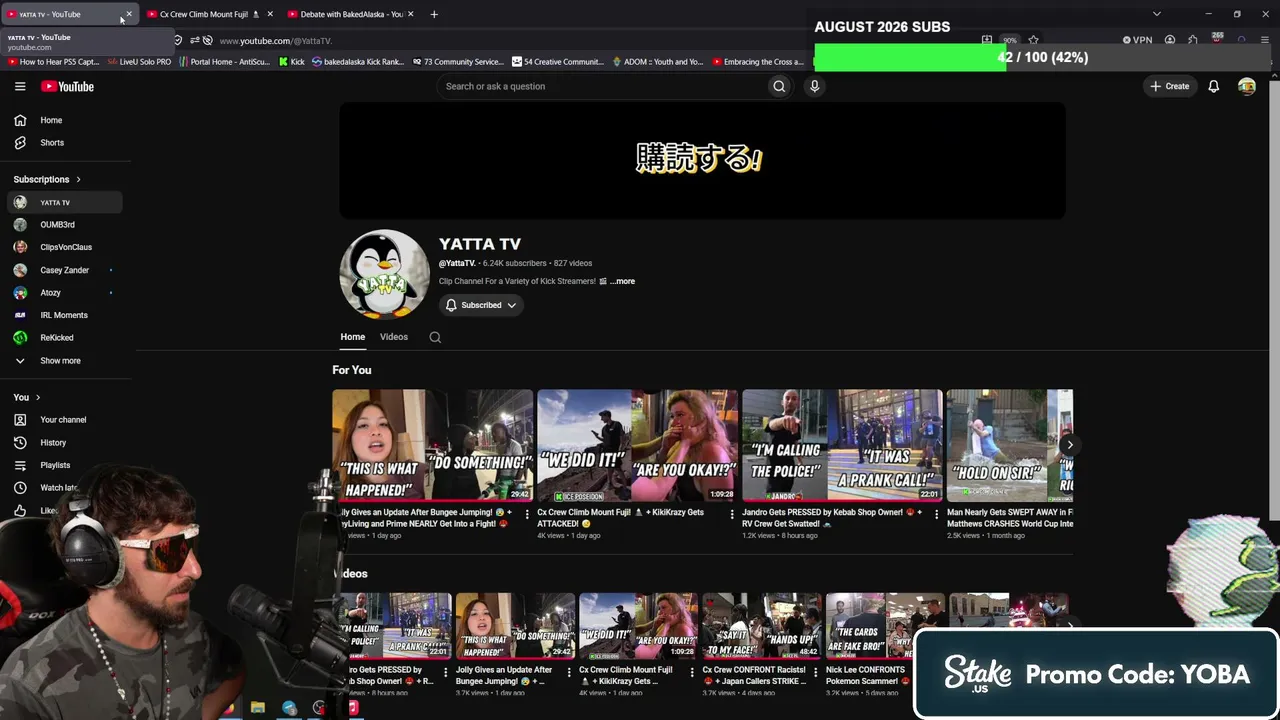Open a new browser tab

[434, 14]
